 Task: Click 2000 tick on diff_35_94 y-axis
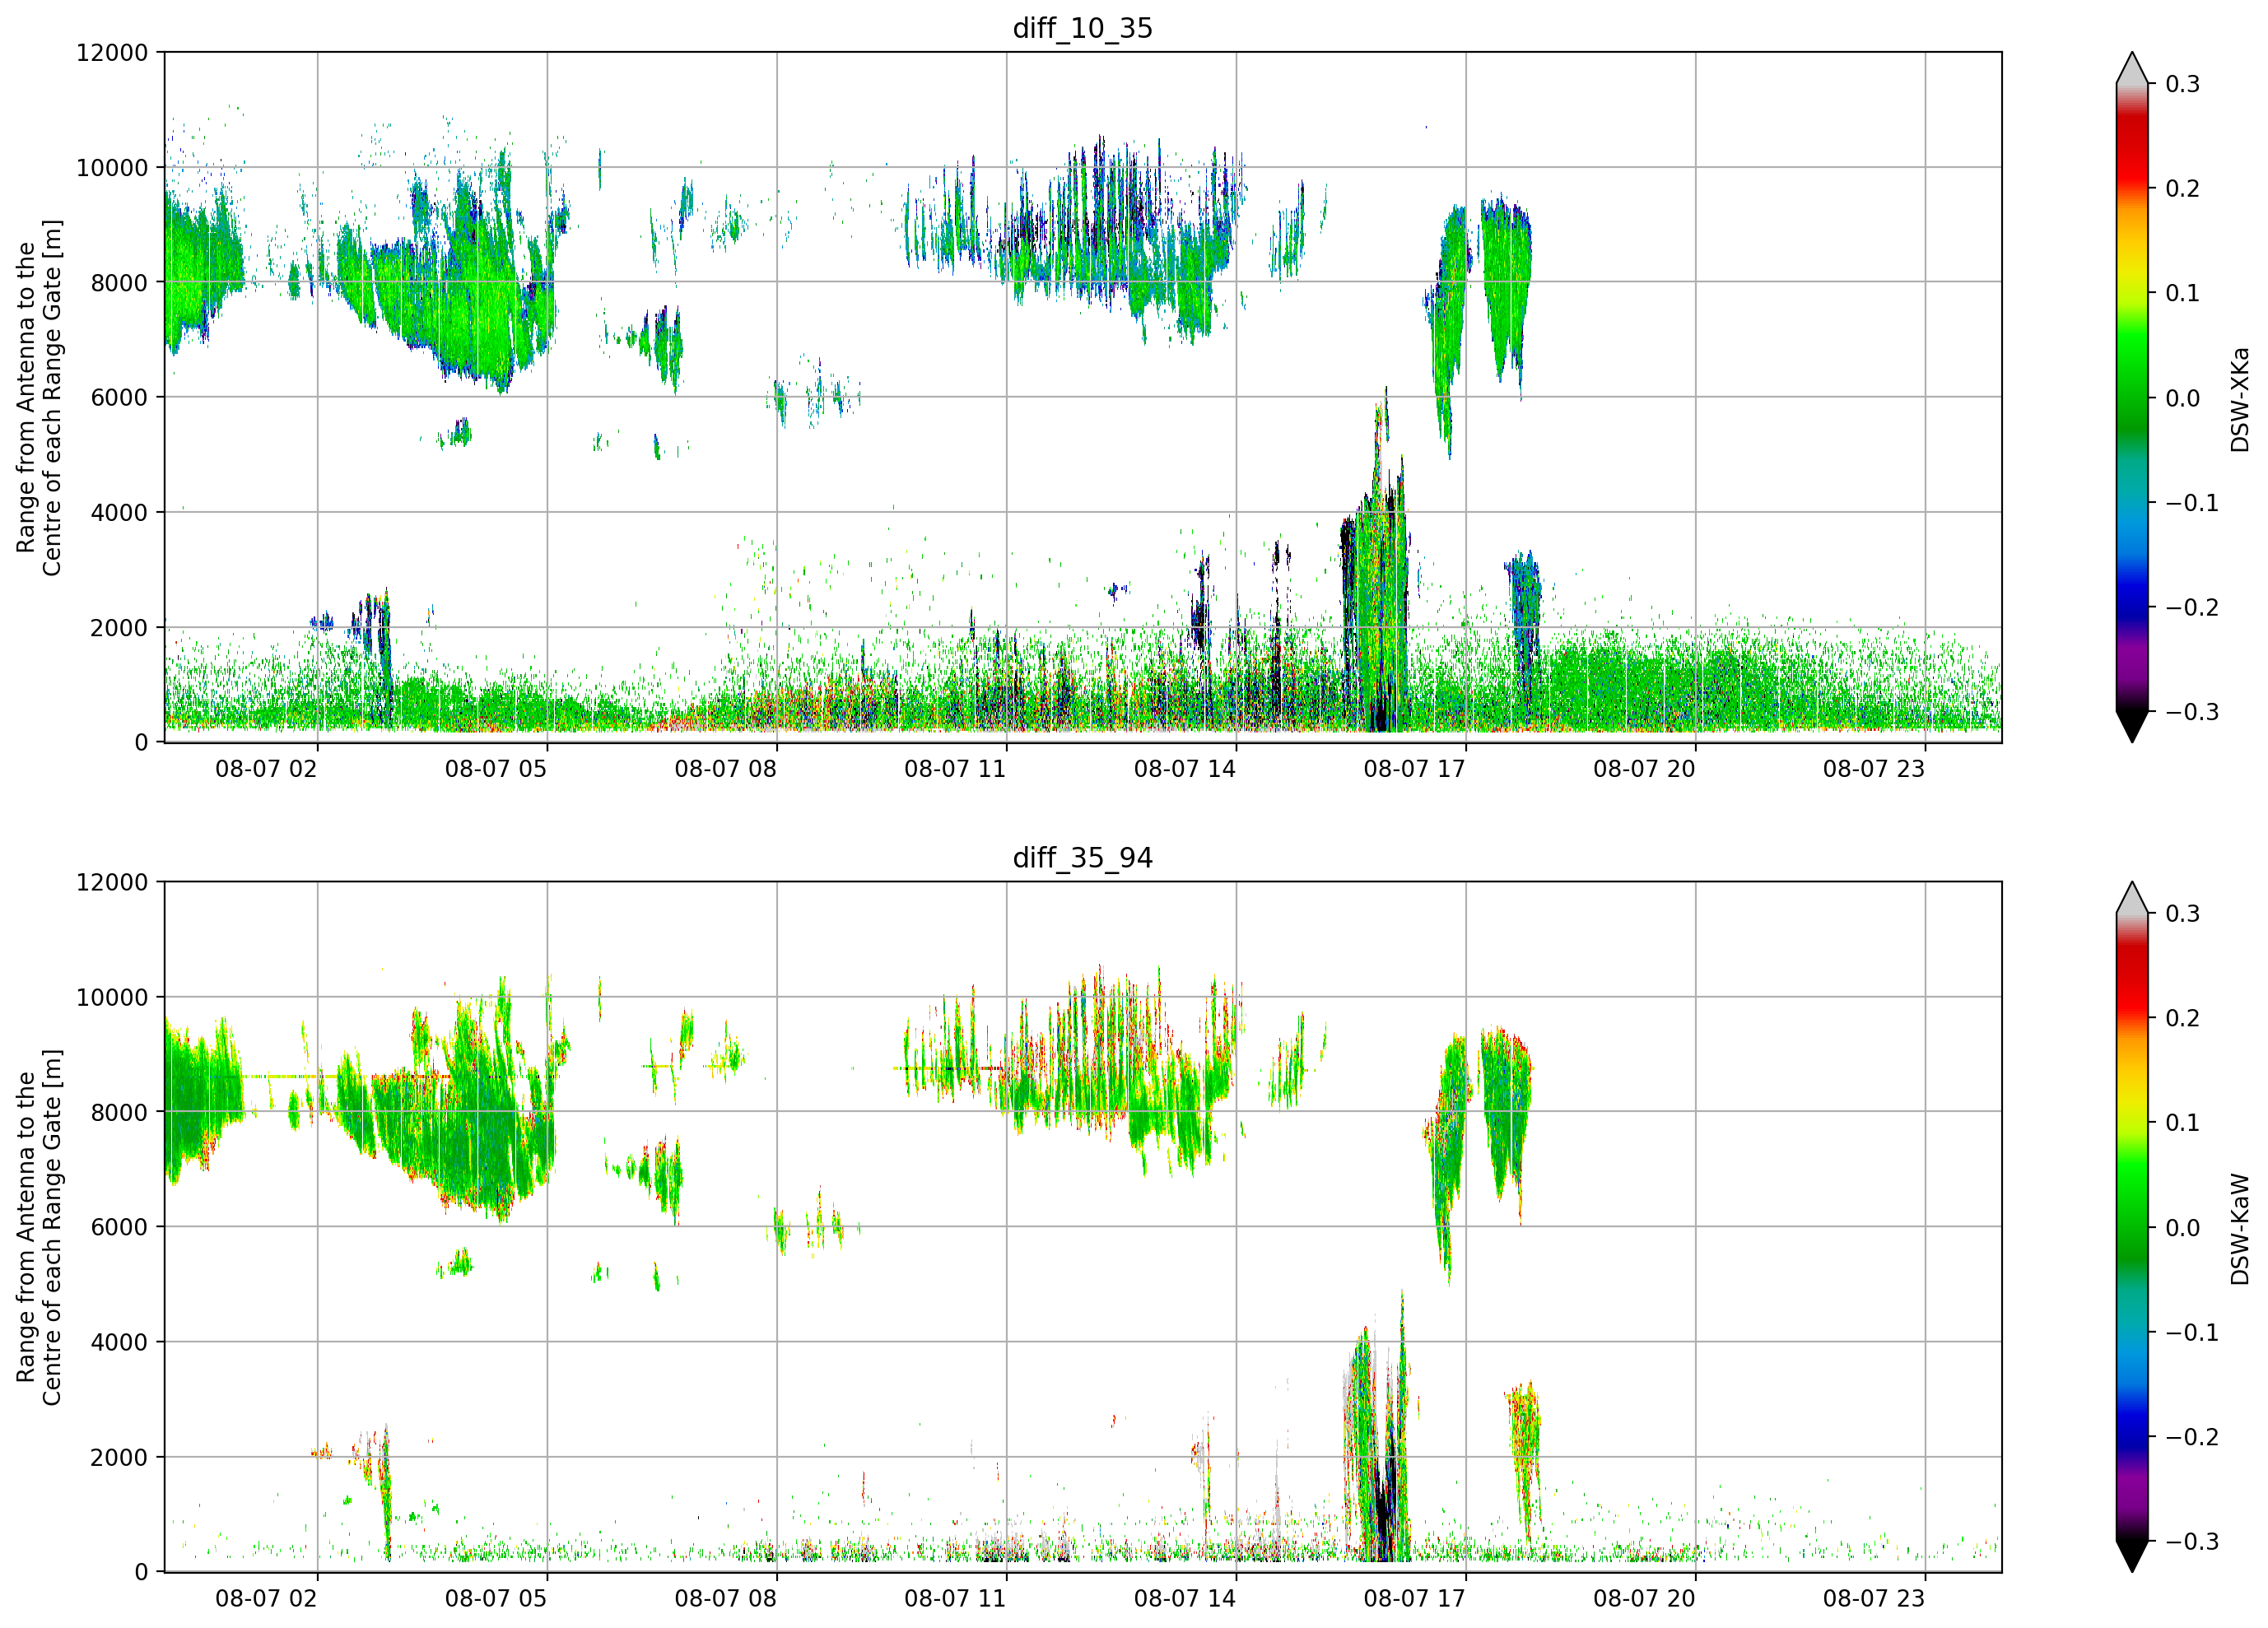point(119,1458)
